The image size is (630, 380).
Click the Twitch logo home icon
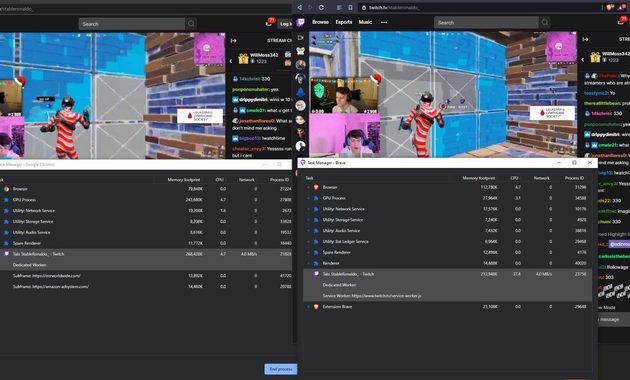(x=301, y=22)
